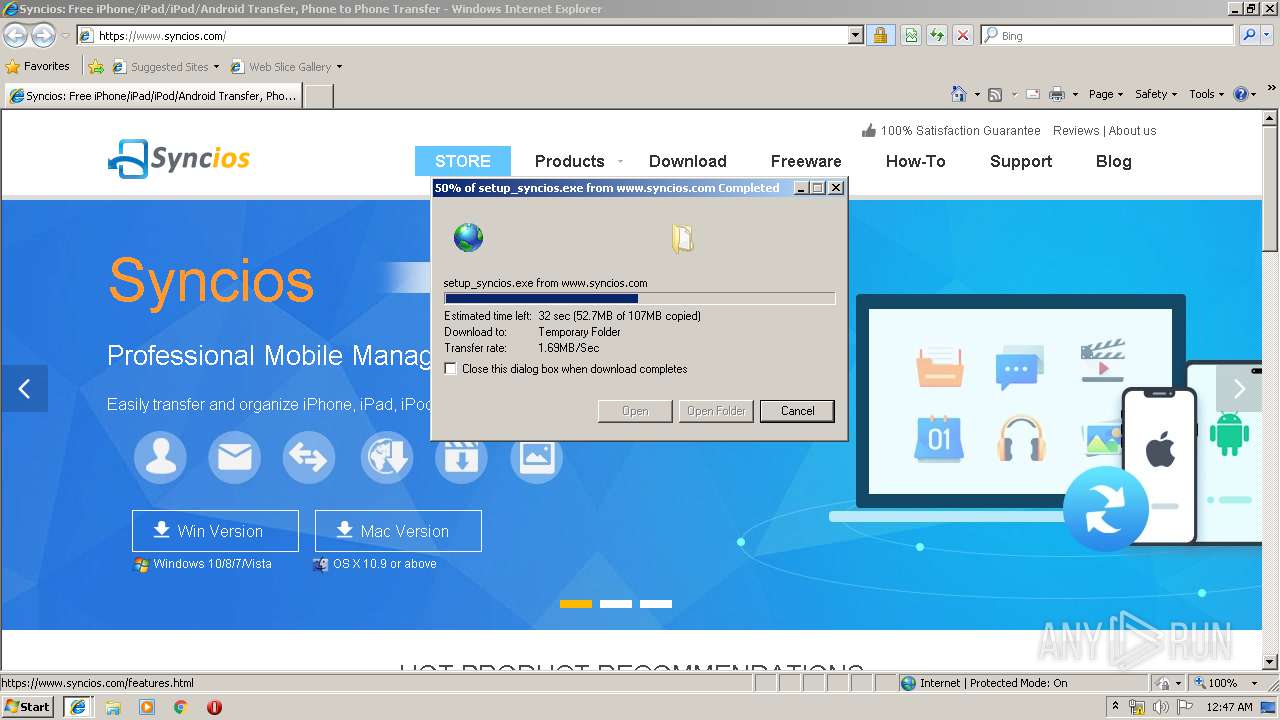The height and width of the screenshot is (720, 1280).
Task: Click the contacts person round icon
Action: point(160,458)
